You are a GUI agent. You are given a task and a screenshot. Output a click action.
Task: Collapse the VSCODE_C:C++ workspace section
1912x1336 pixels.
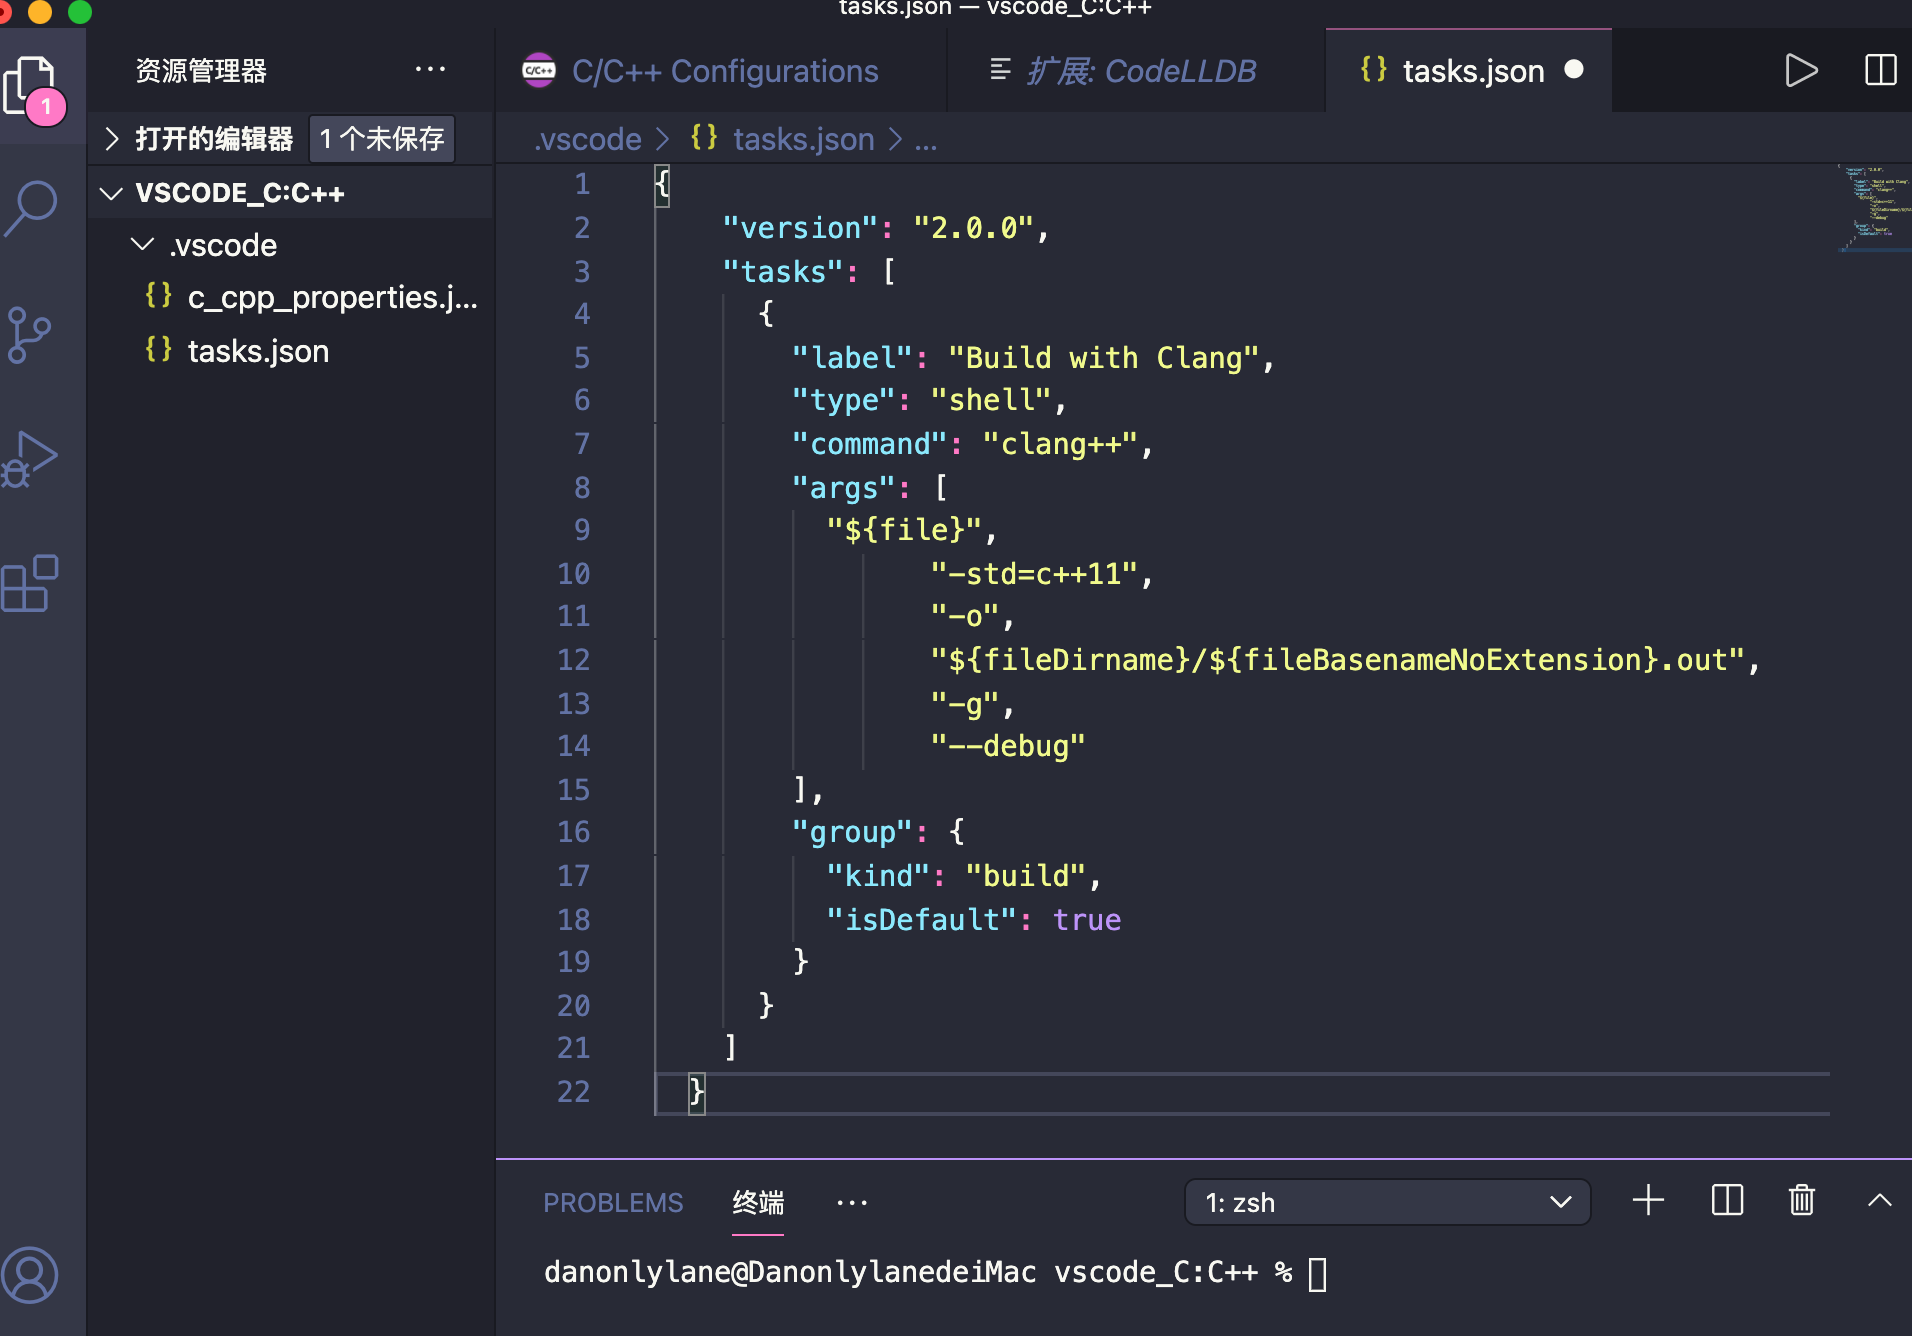[x=111, y=192]
